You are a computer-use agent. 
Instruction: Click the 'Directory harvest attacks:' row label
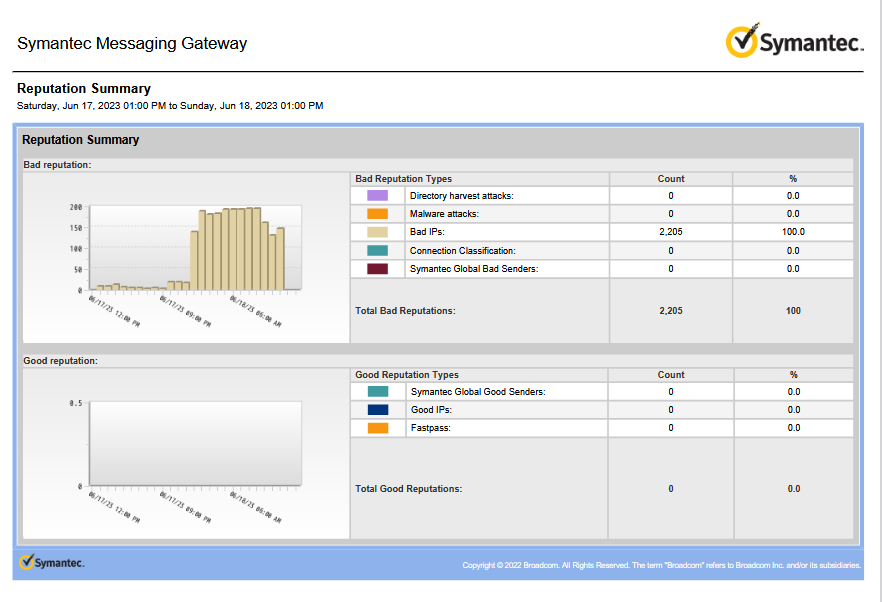[462, 196]
